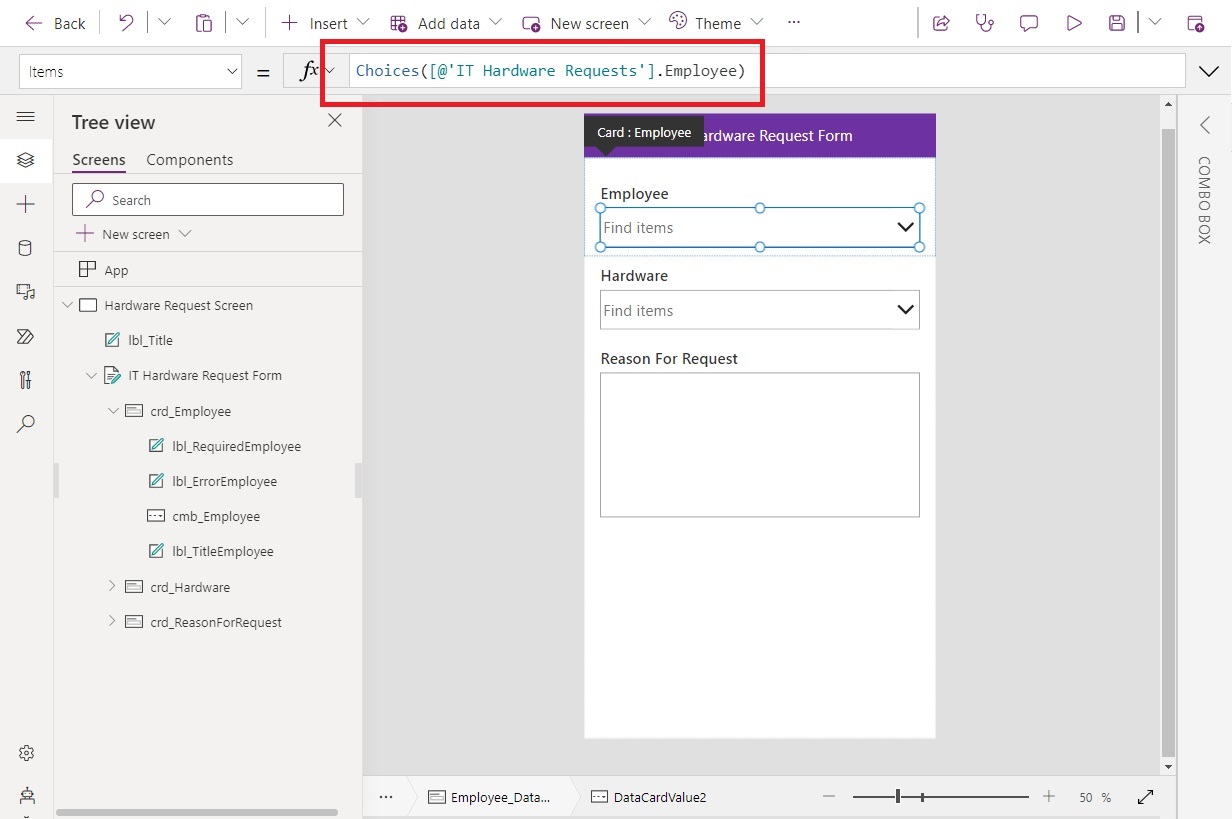Preview the app with the play icon
The height and width of the screenshot is (819, 1232).
click(x=1074, y=22)
